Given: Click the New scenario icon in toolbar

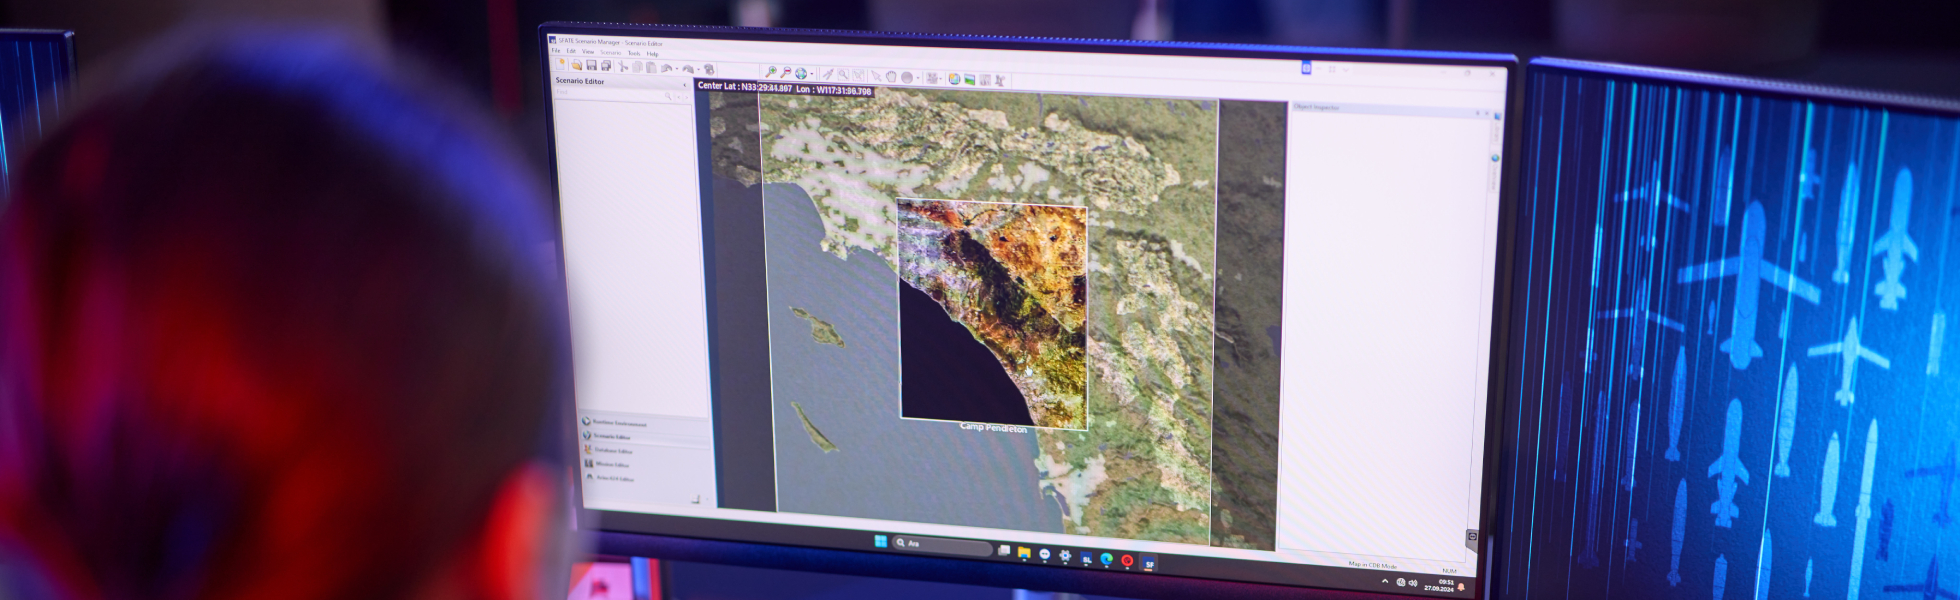Looking at the screenshot, I should tap(560, 64).
